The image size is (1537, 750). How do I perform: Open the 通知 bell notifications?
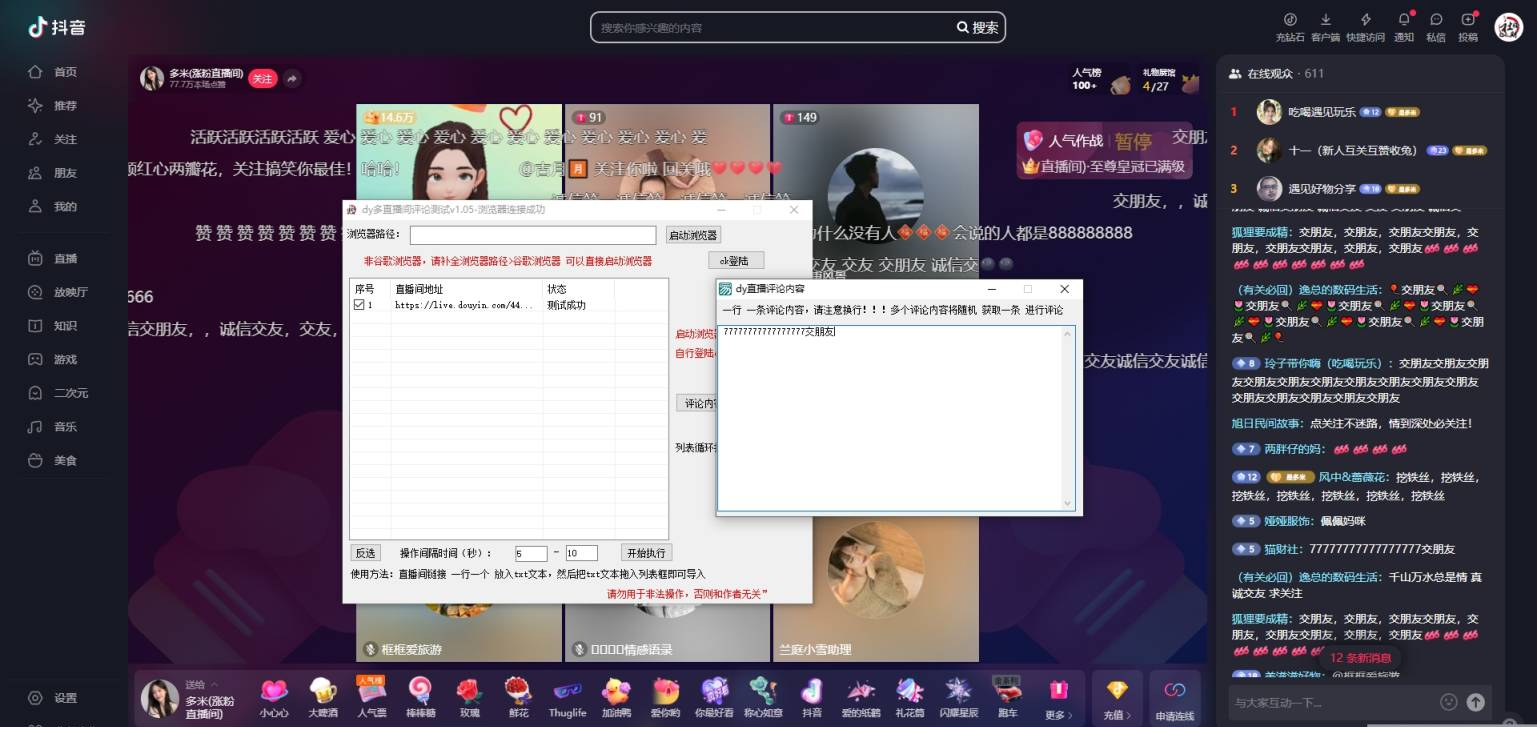click(1404, 19)
